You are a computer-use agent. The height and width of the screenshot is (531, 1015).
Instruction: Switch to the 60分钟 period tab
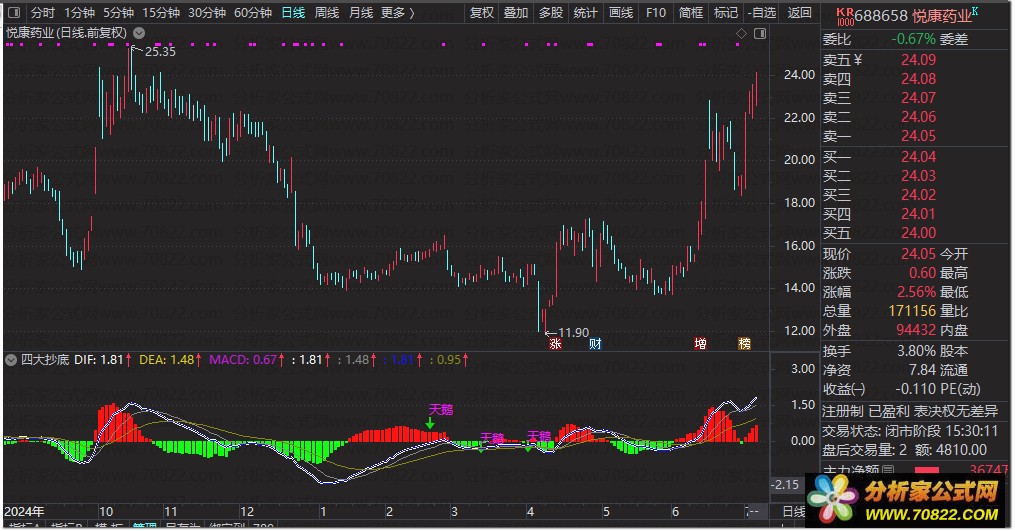(253, 12)
